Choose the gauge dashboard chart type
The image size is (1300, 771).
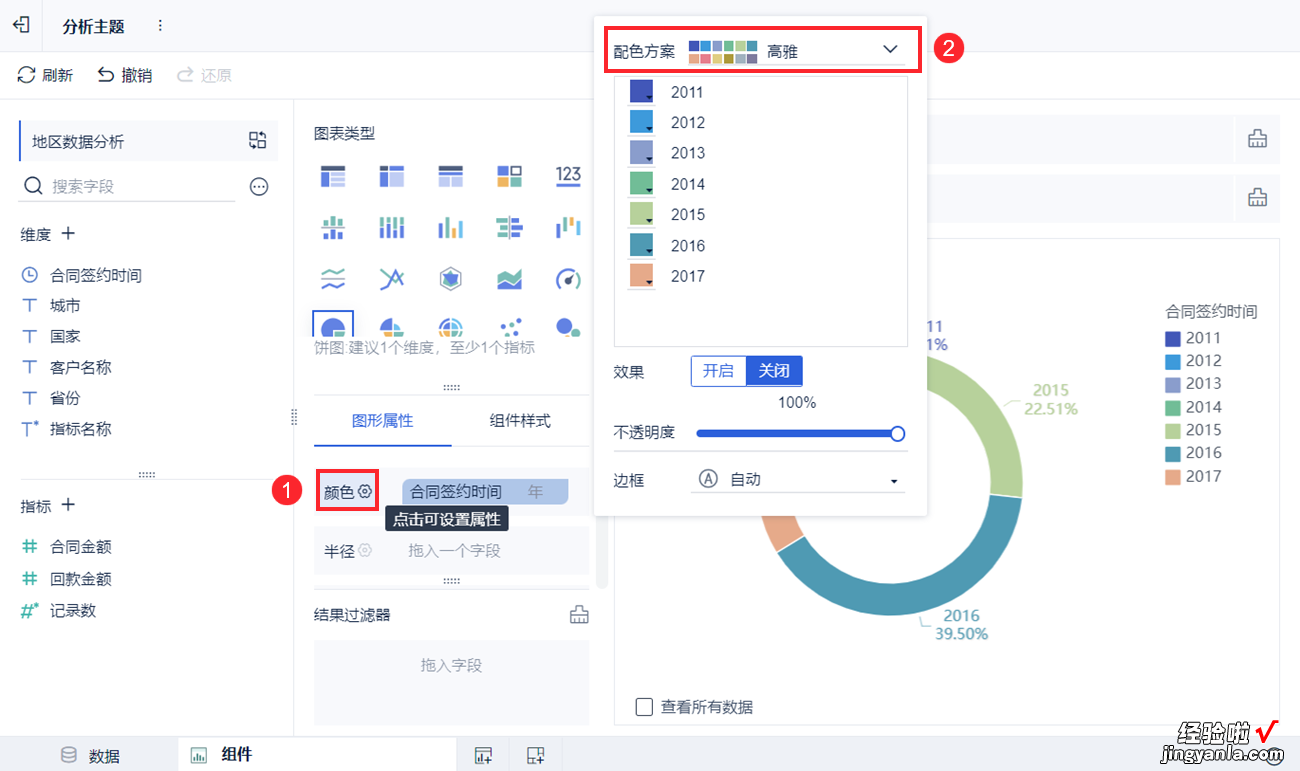point(568,278)
